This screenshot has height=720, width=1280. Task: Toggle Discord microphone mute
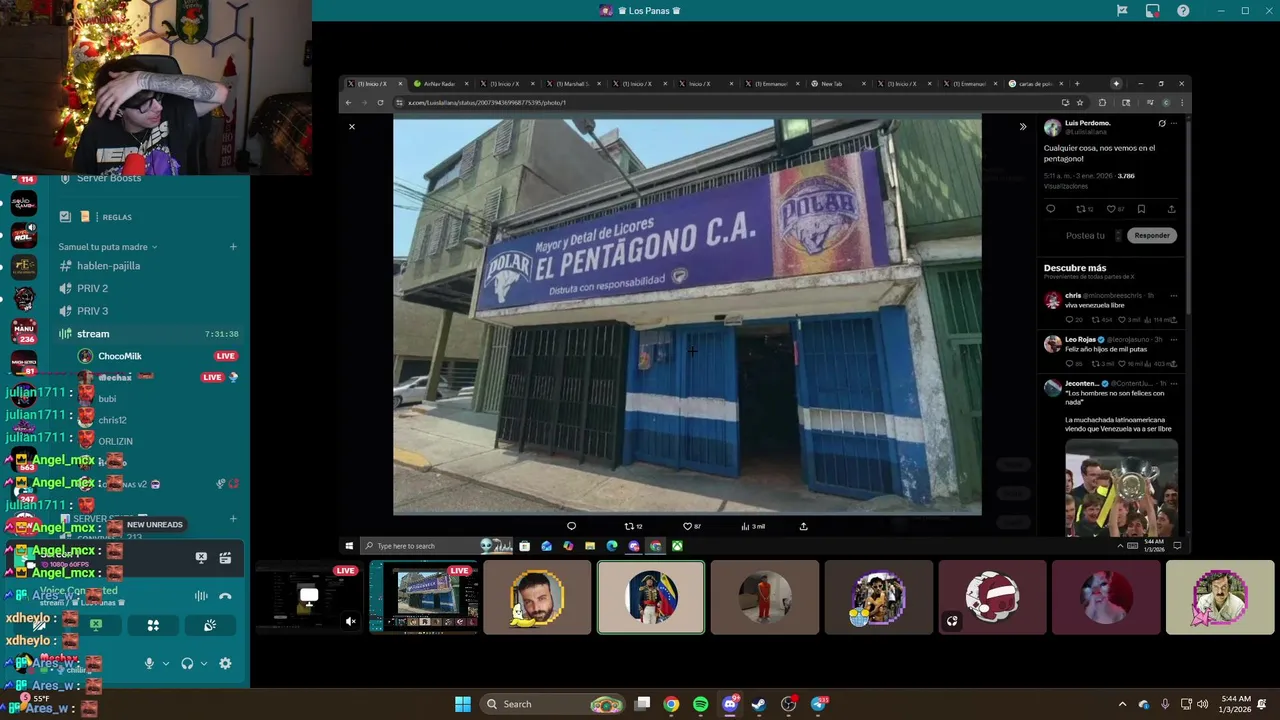point(149,663)
